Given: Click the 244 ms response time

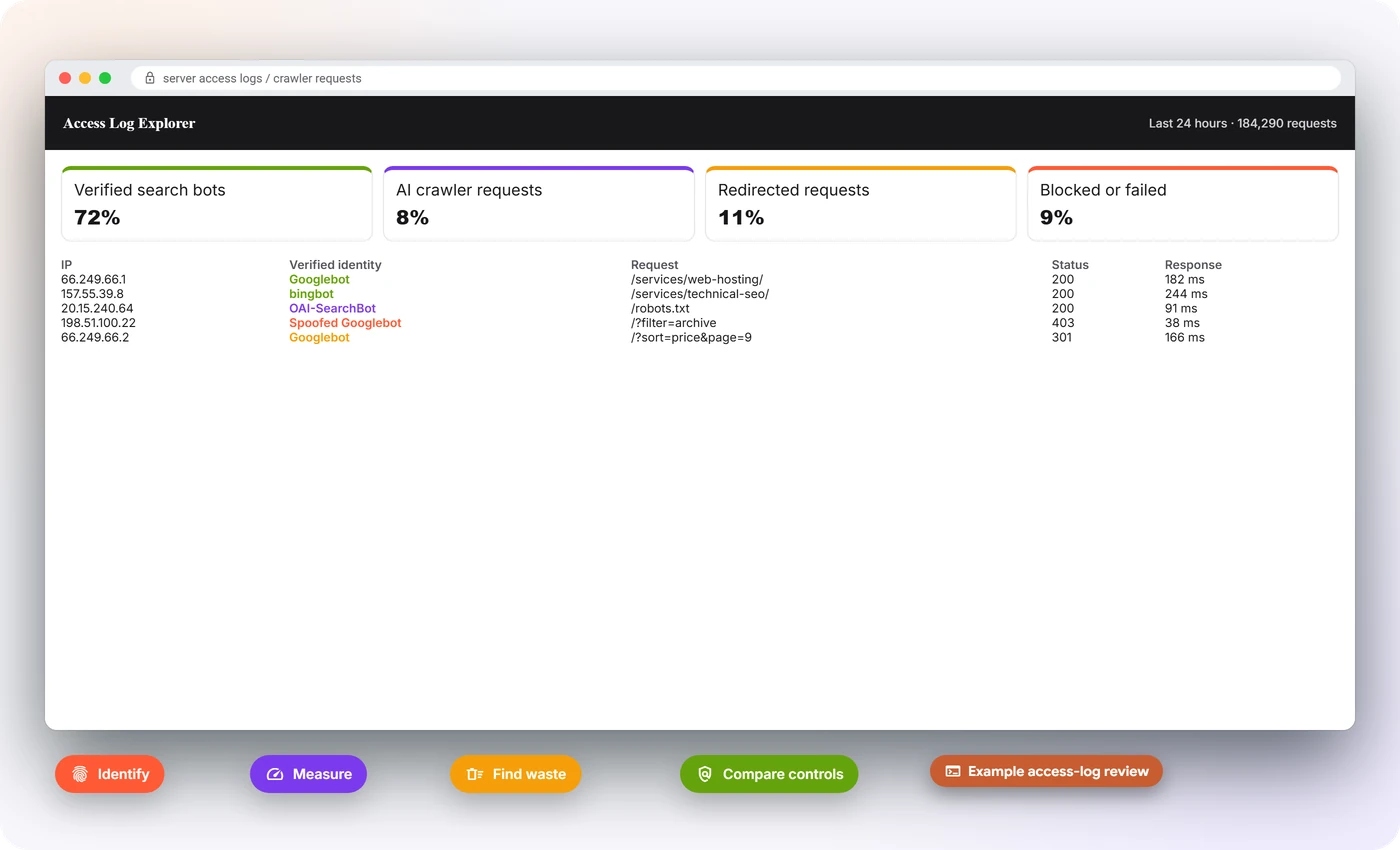Looking at the screenshot, I should (1186, 294).
